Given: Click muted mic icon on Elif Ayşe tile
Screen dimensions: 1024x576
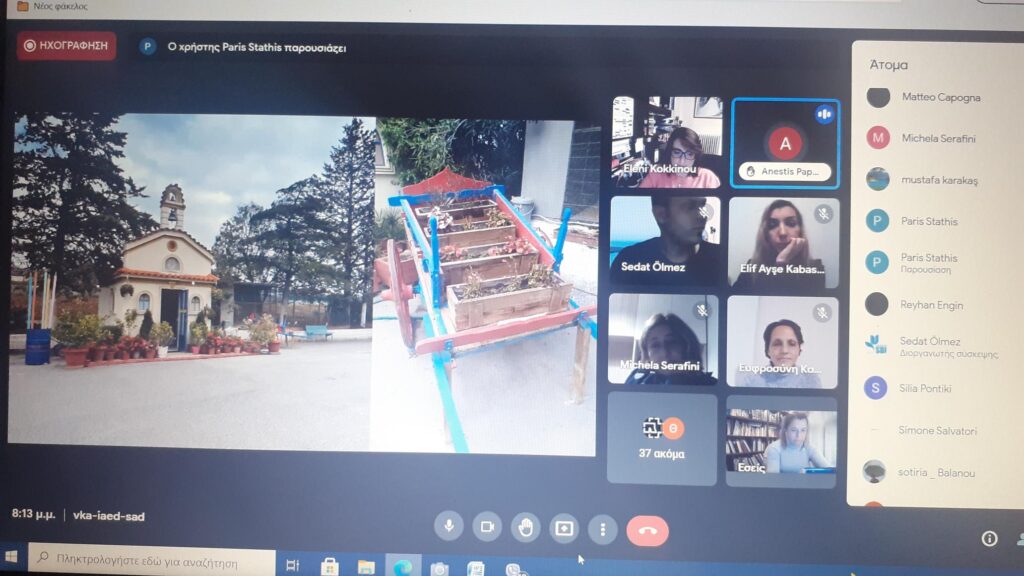Looking at the screenshot, I should [824, 214].
